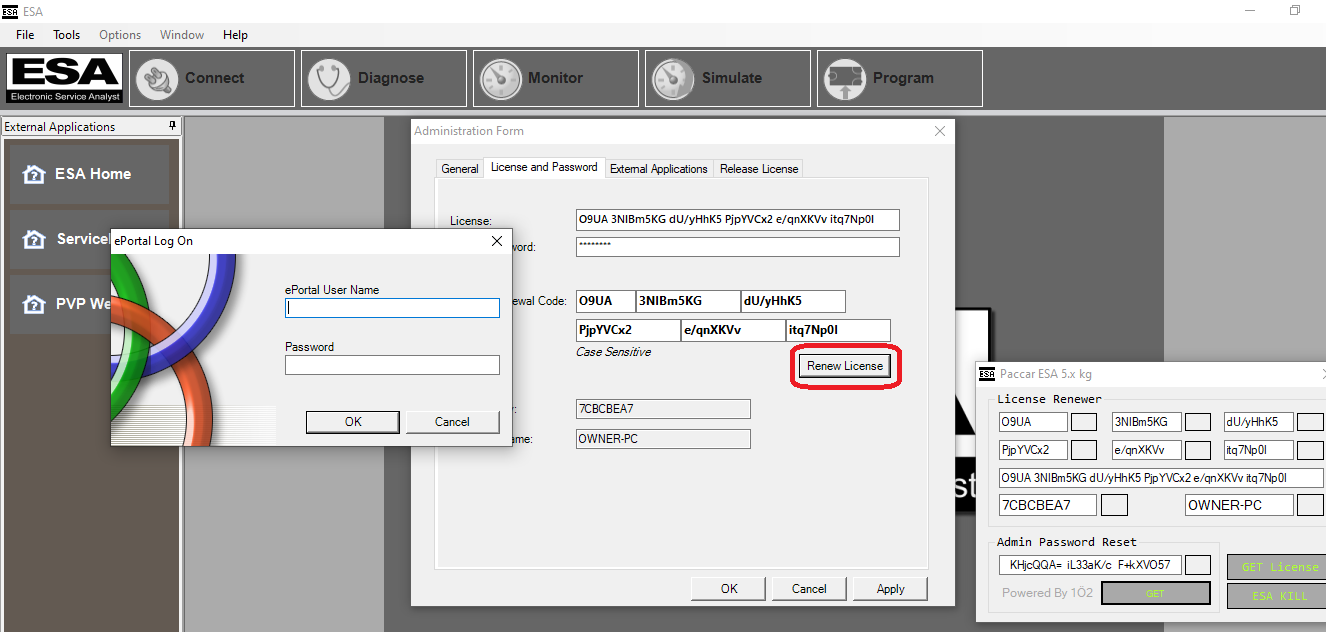Open the Monitor gauge tool
Image resolution: width=1326 pixels, height=632 pixels.
click(556, 78)
